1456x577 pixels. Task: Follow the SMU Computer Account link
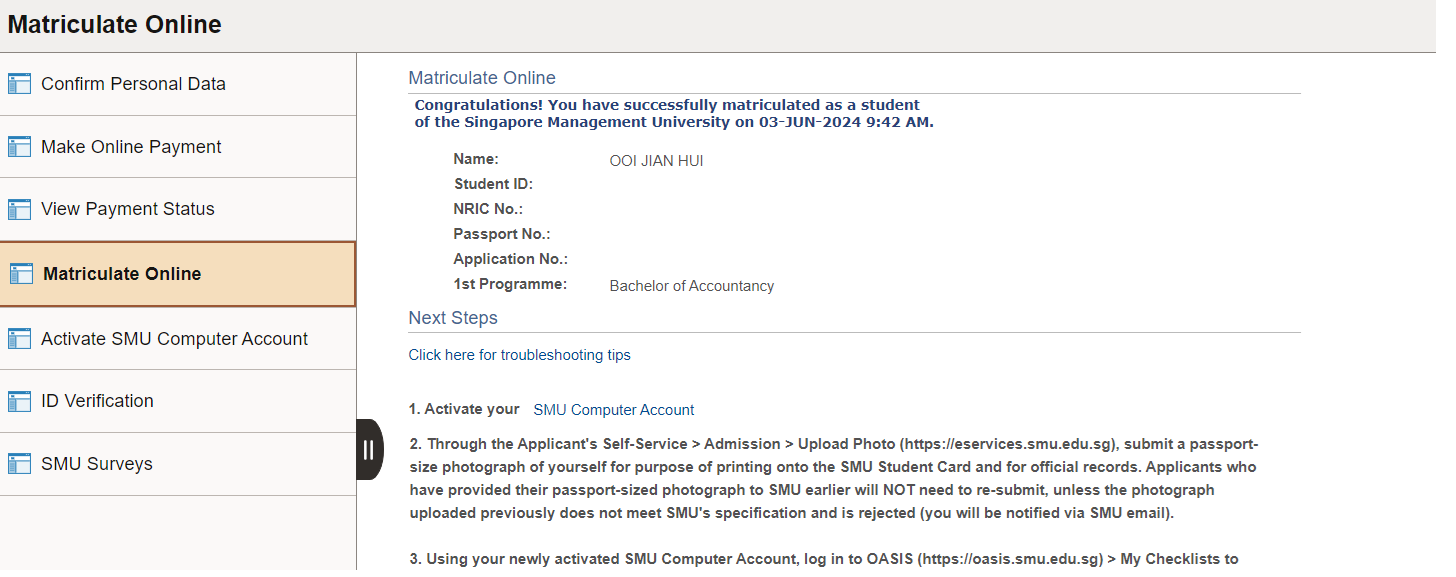pyautogui.click(x=614, y=410)
